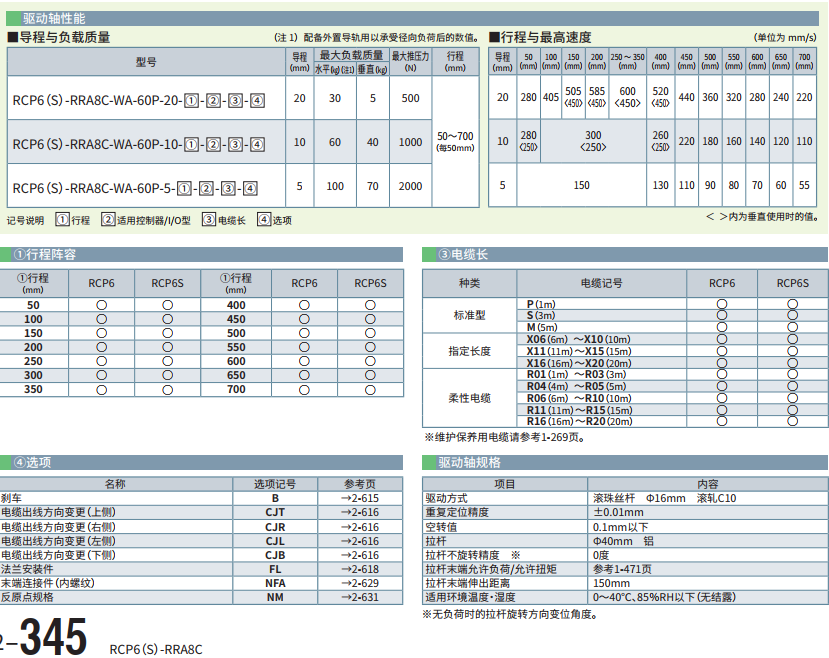829x658 pixels.
Task: Select the 法兰安装件 option name
Action: [x=27, y=569]
